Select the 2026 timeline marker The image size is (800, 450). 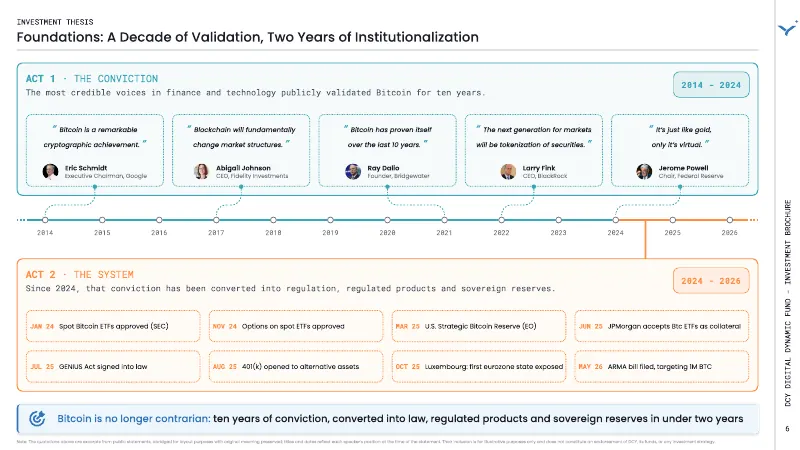[x=730, y=220]
